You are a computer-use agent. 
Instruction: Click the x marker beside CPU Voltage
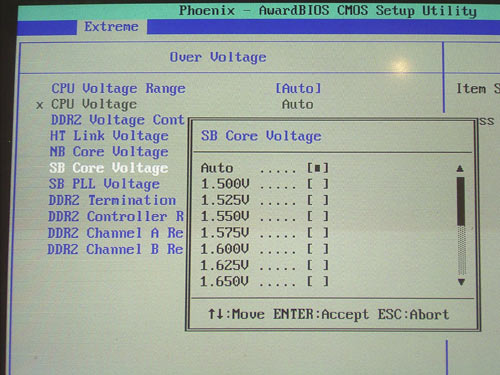40,105
